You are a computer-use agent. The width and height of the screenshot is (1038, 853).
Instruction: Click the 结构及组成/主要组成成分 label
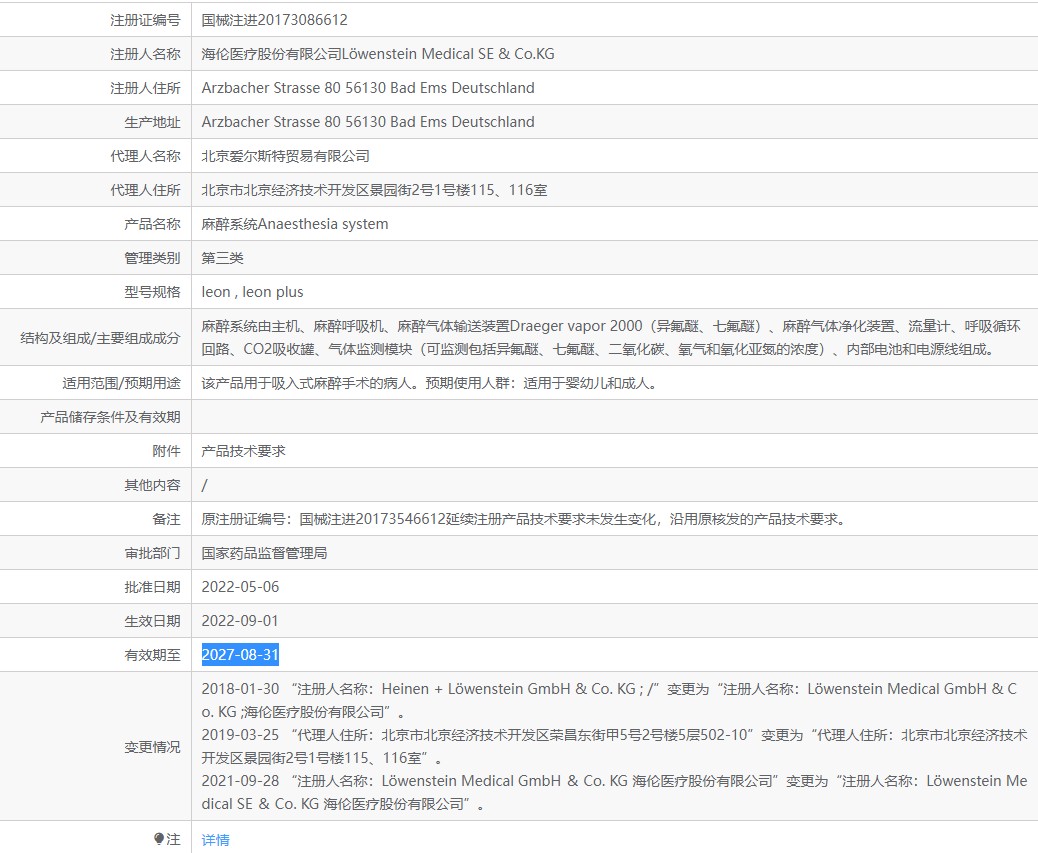100,338
